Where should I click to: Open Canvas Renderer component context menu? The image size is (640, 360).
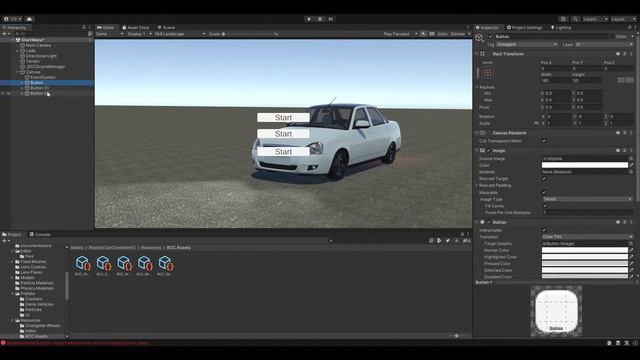[x=631, y=133]
